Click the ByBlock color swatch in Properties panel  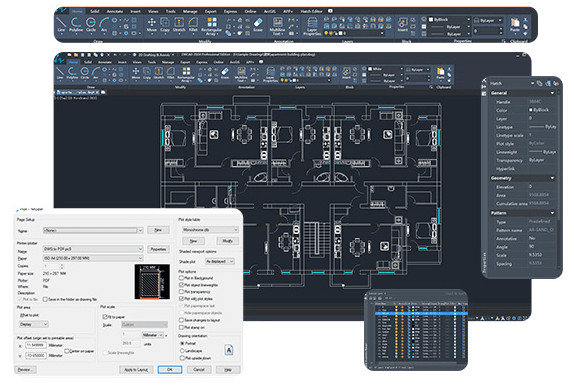530,110
